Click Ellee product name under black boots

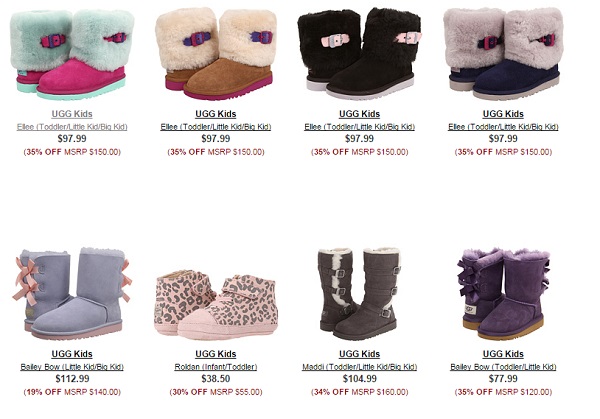tap(359, 127)
